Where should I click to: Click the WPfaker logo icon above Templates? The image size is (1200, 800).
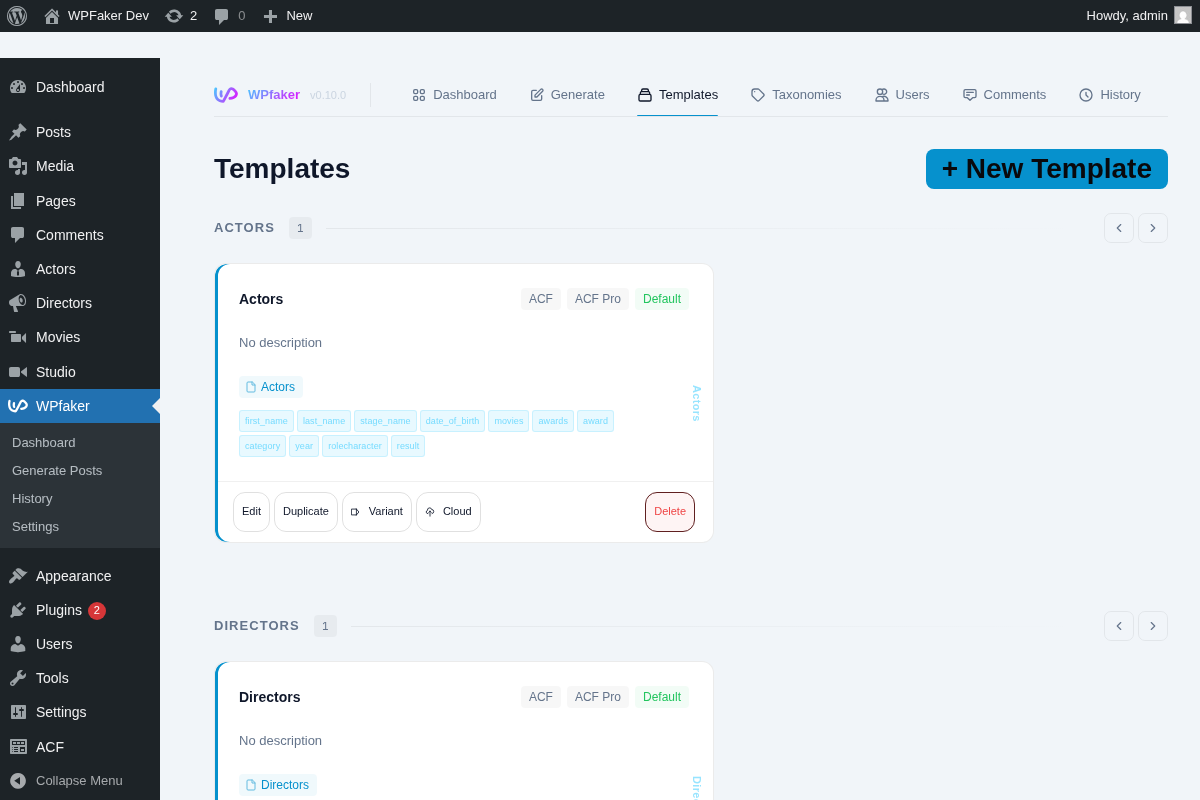[x=224, y=94]
